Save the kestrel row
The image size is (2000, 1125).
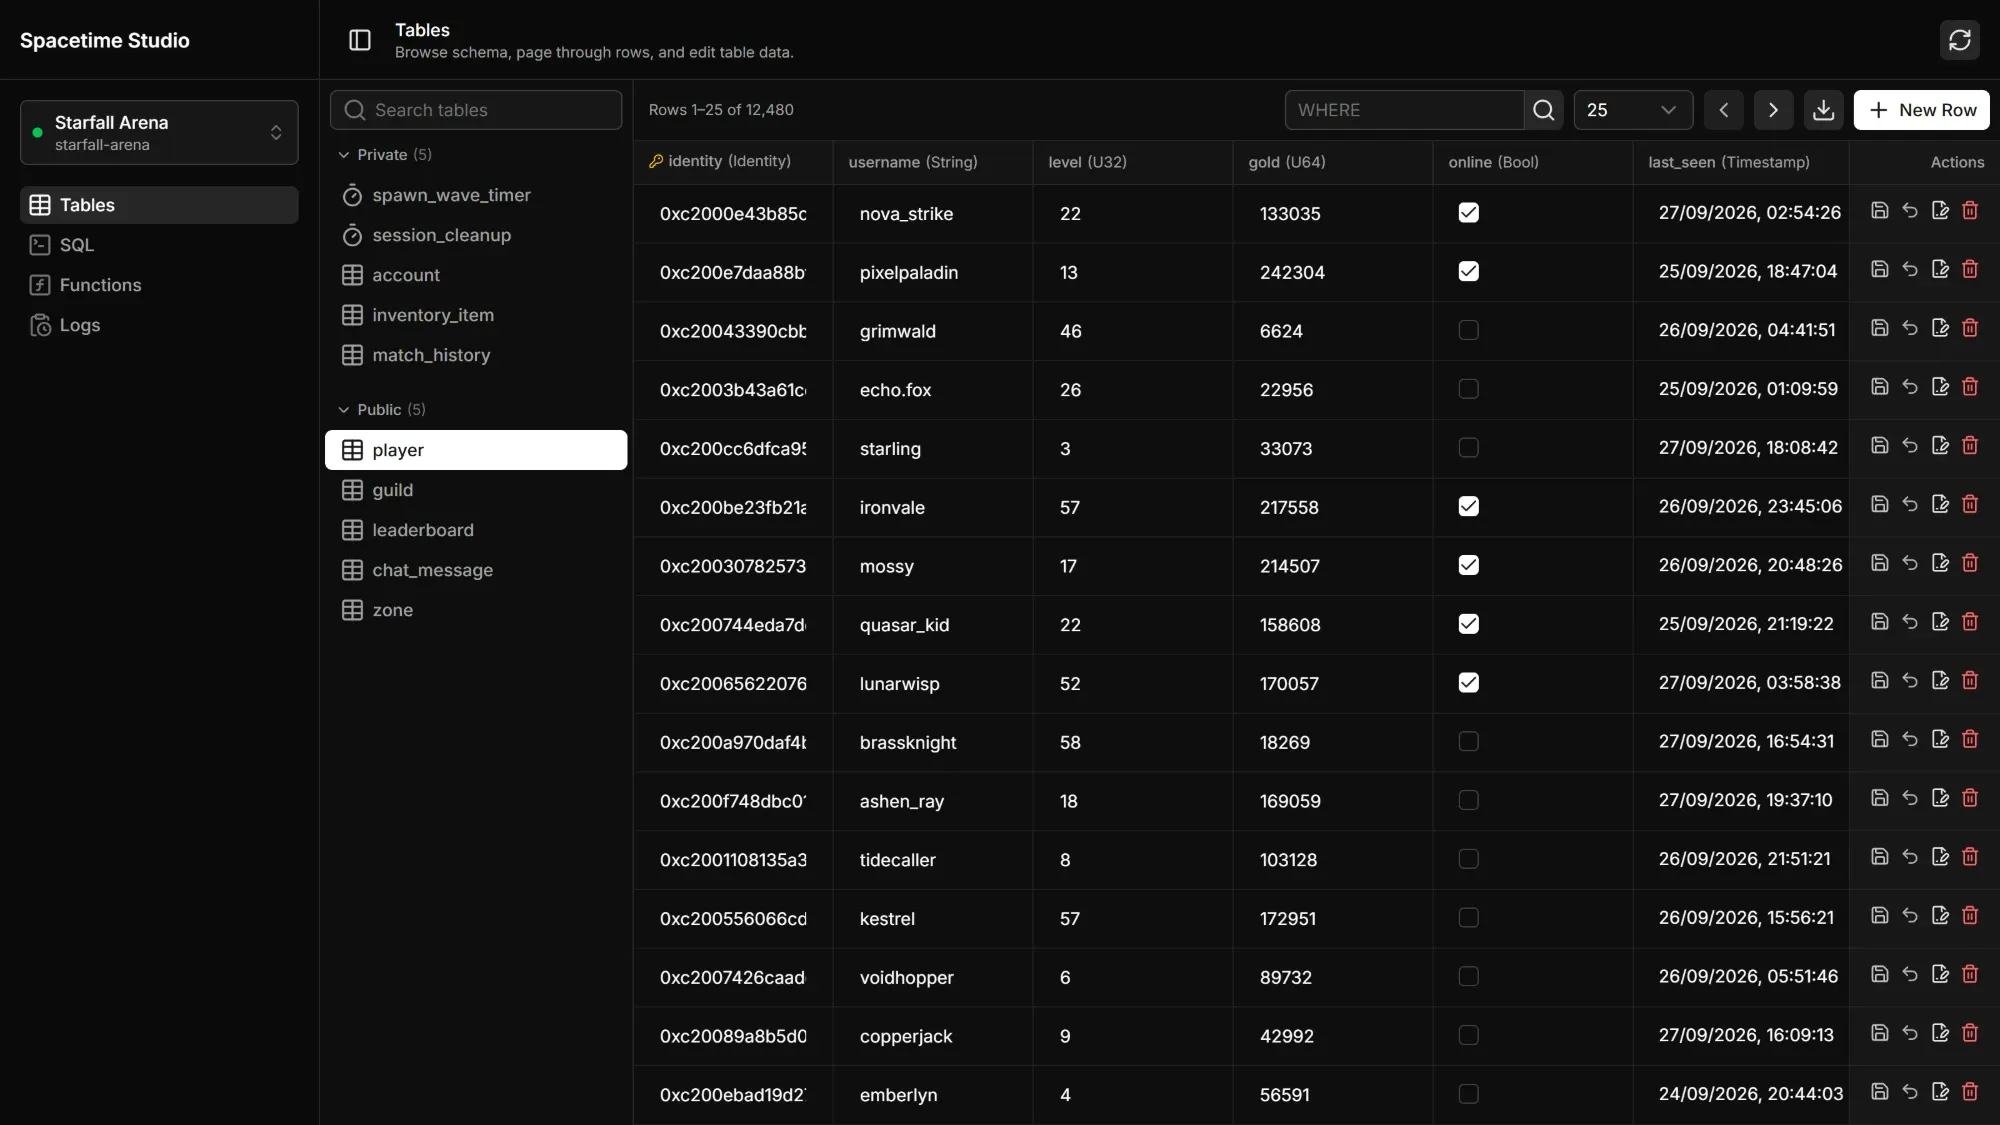coord(1879,916)
